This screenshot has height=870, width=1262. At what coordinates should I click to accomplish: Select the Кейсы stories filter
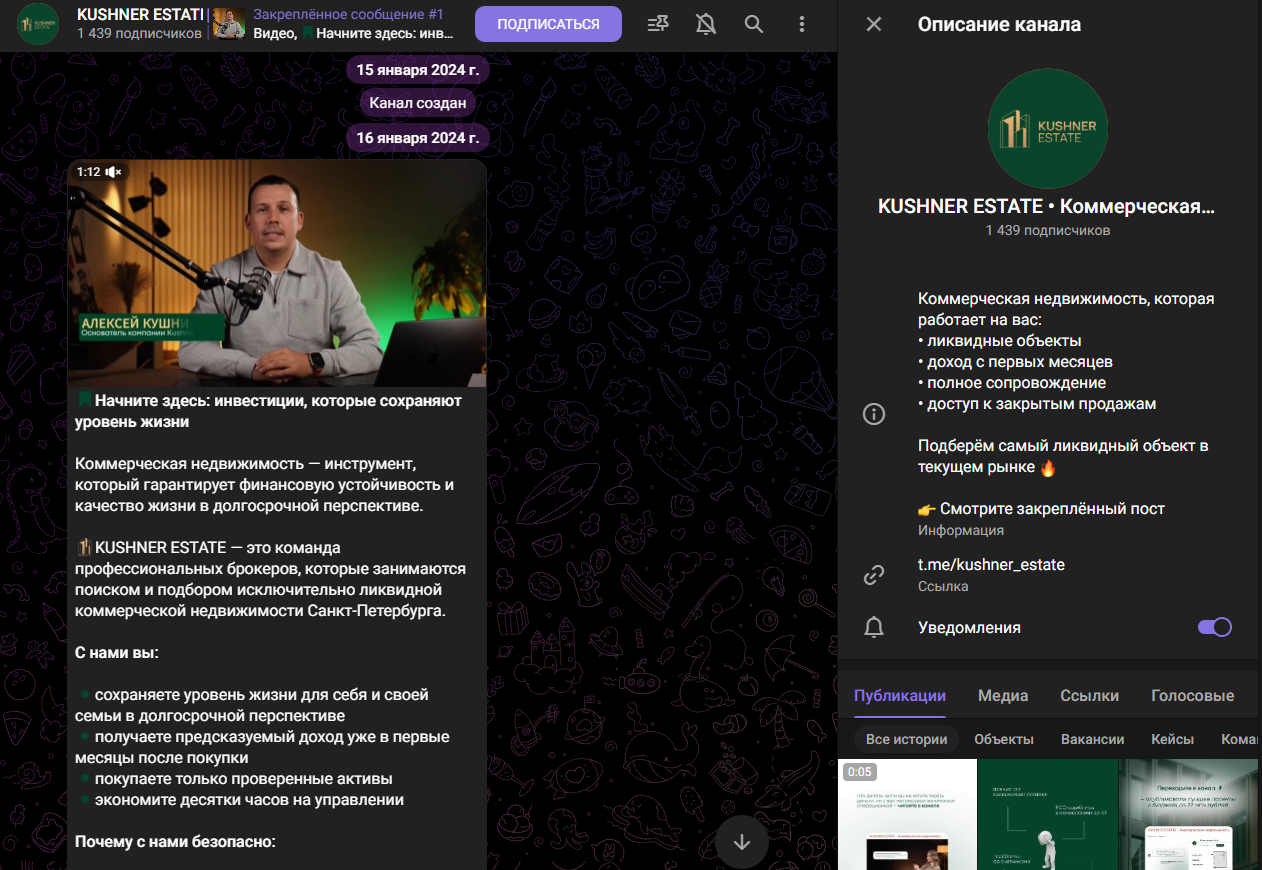(x=1172, y=739)
